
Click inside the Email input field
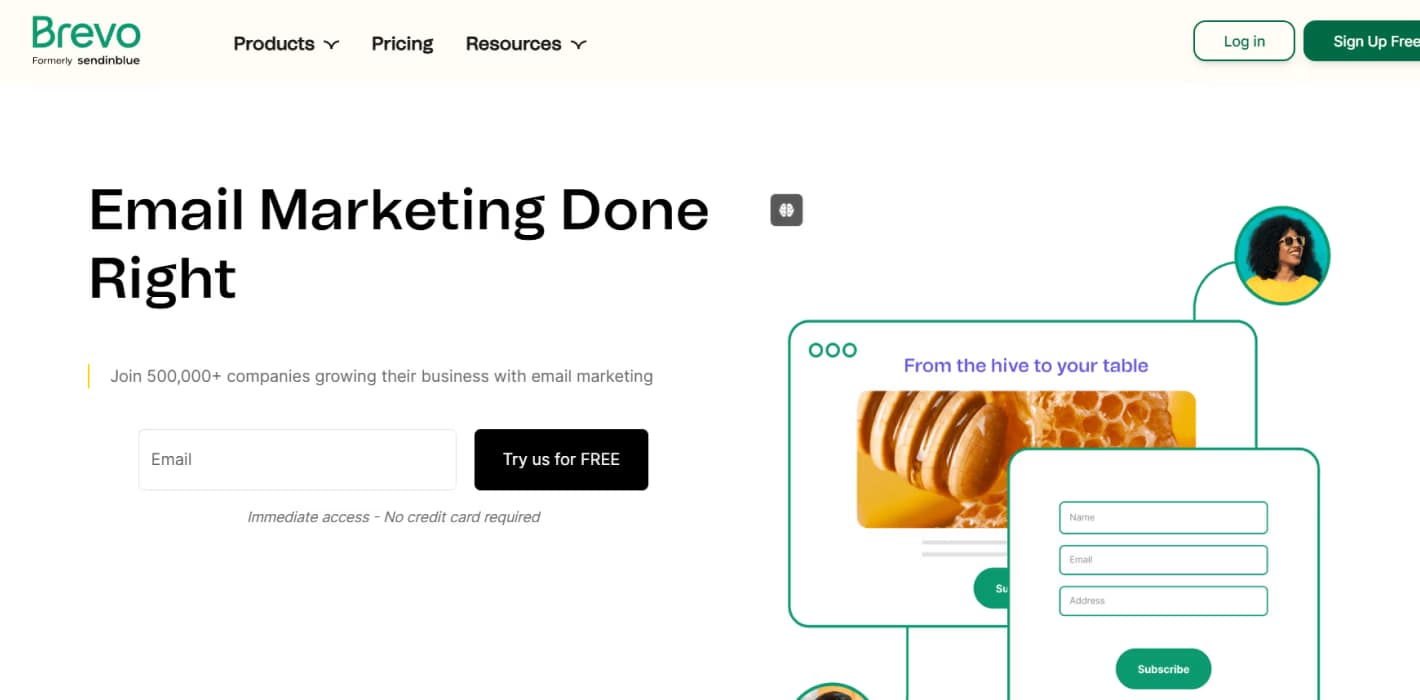pyautogui.click(x=297, y=459)
